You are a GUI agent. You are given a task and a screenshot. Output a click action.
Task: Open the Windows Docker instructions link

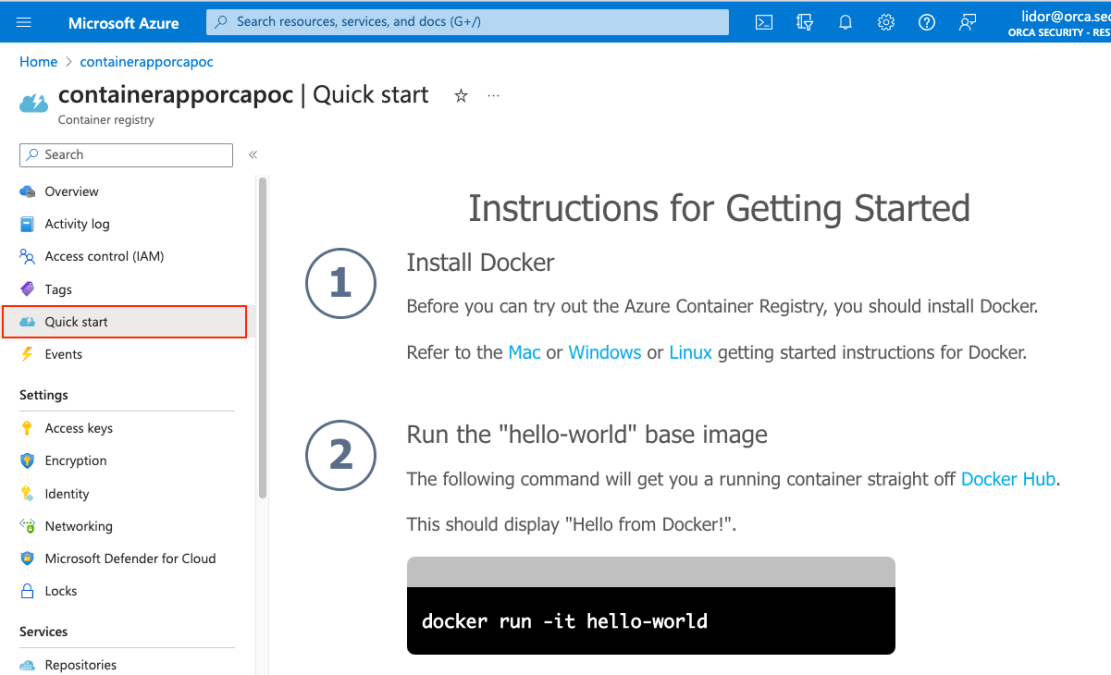[604, 352]
